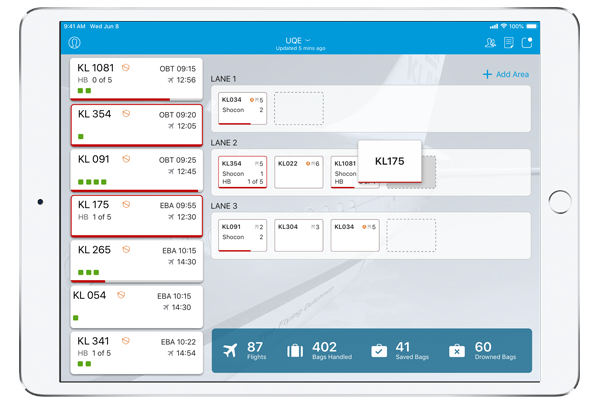Image resolution: width=600 pixels, height=401 pixels.
Task: Click orange dot on Lane 2 KL022 tile
Action: pos(308,164)
